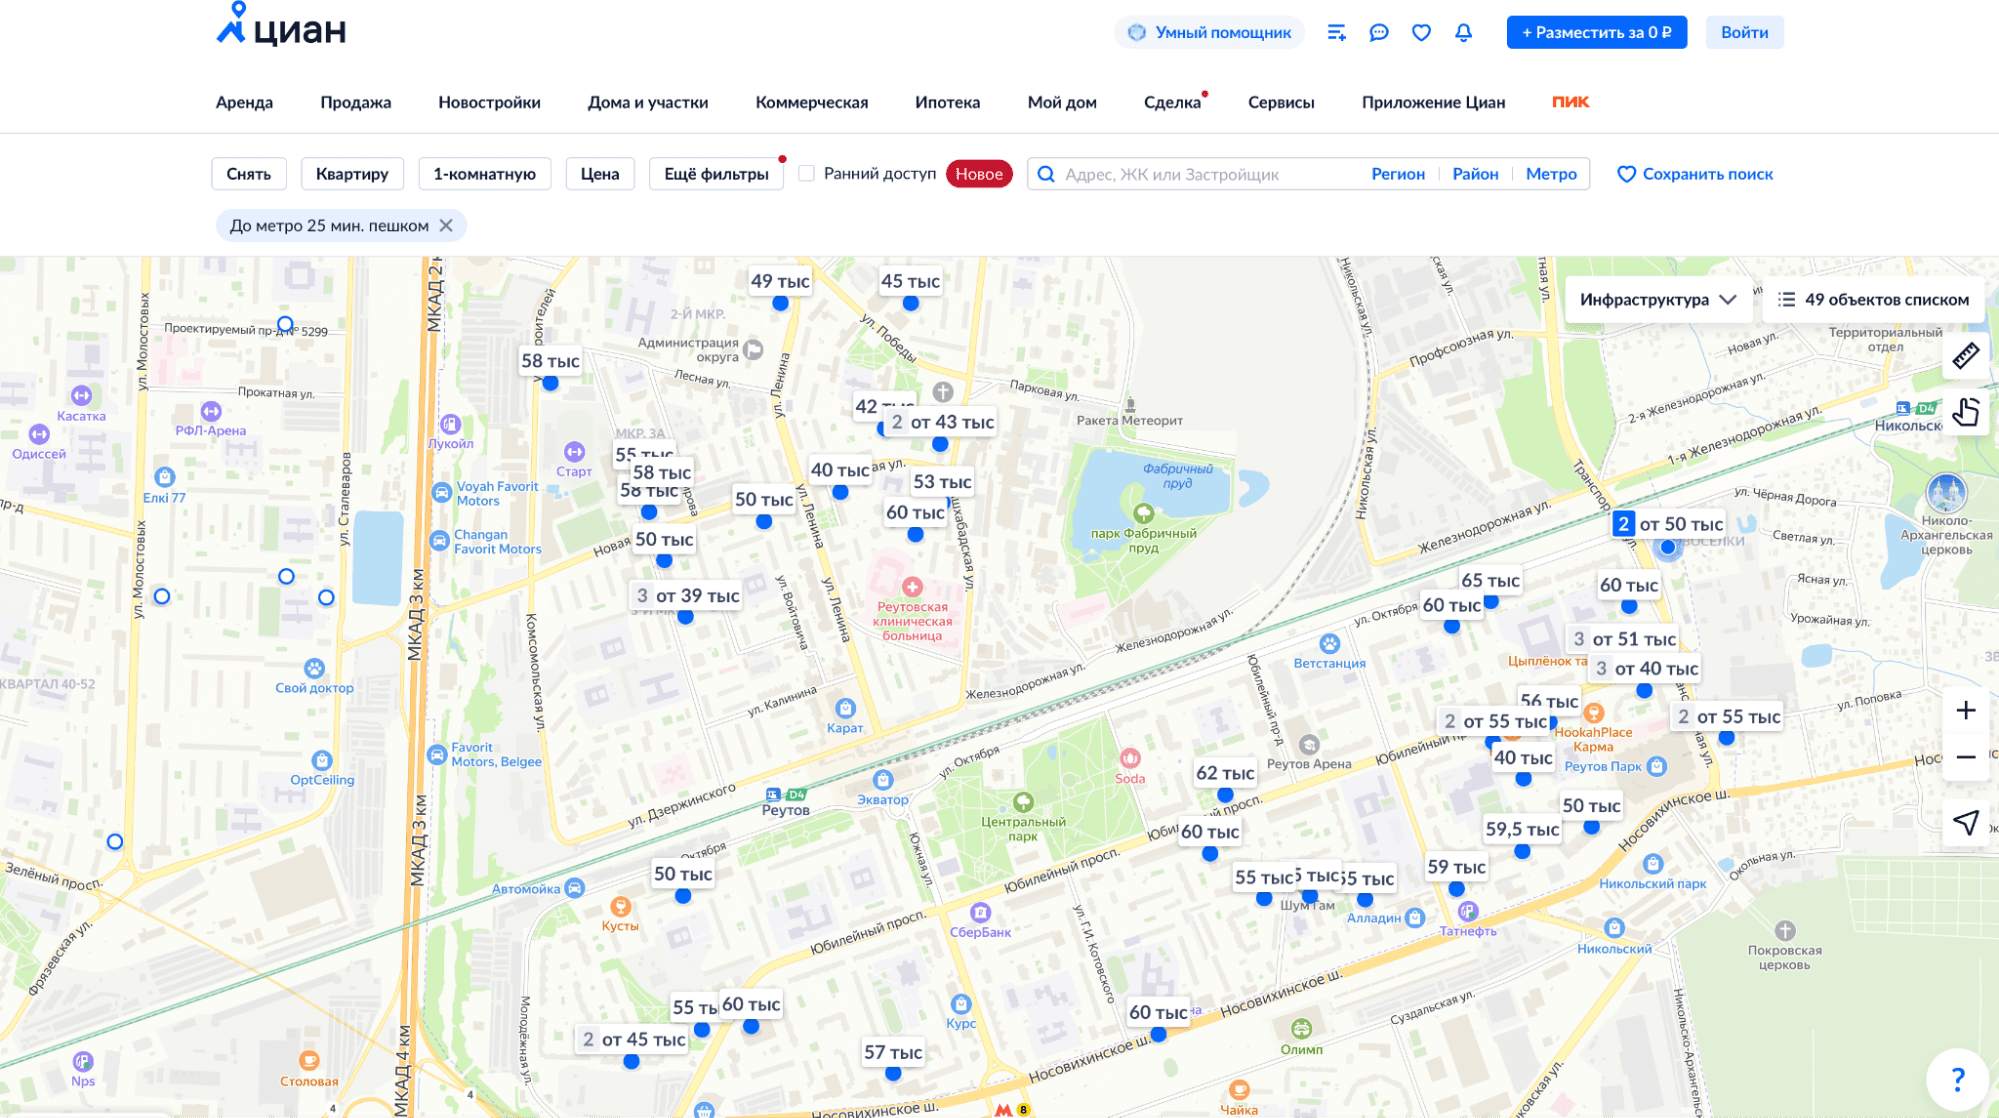Expand the Инфраструктура dropdown
This screenshot has width=1999, height=1118.
click(1657, 300)
